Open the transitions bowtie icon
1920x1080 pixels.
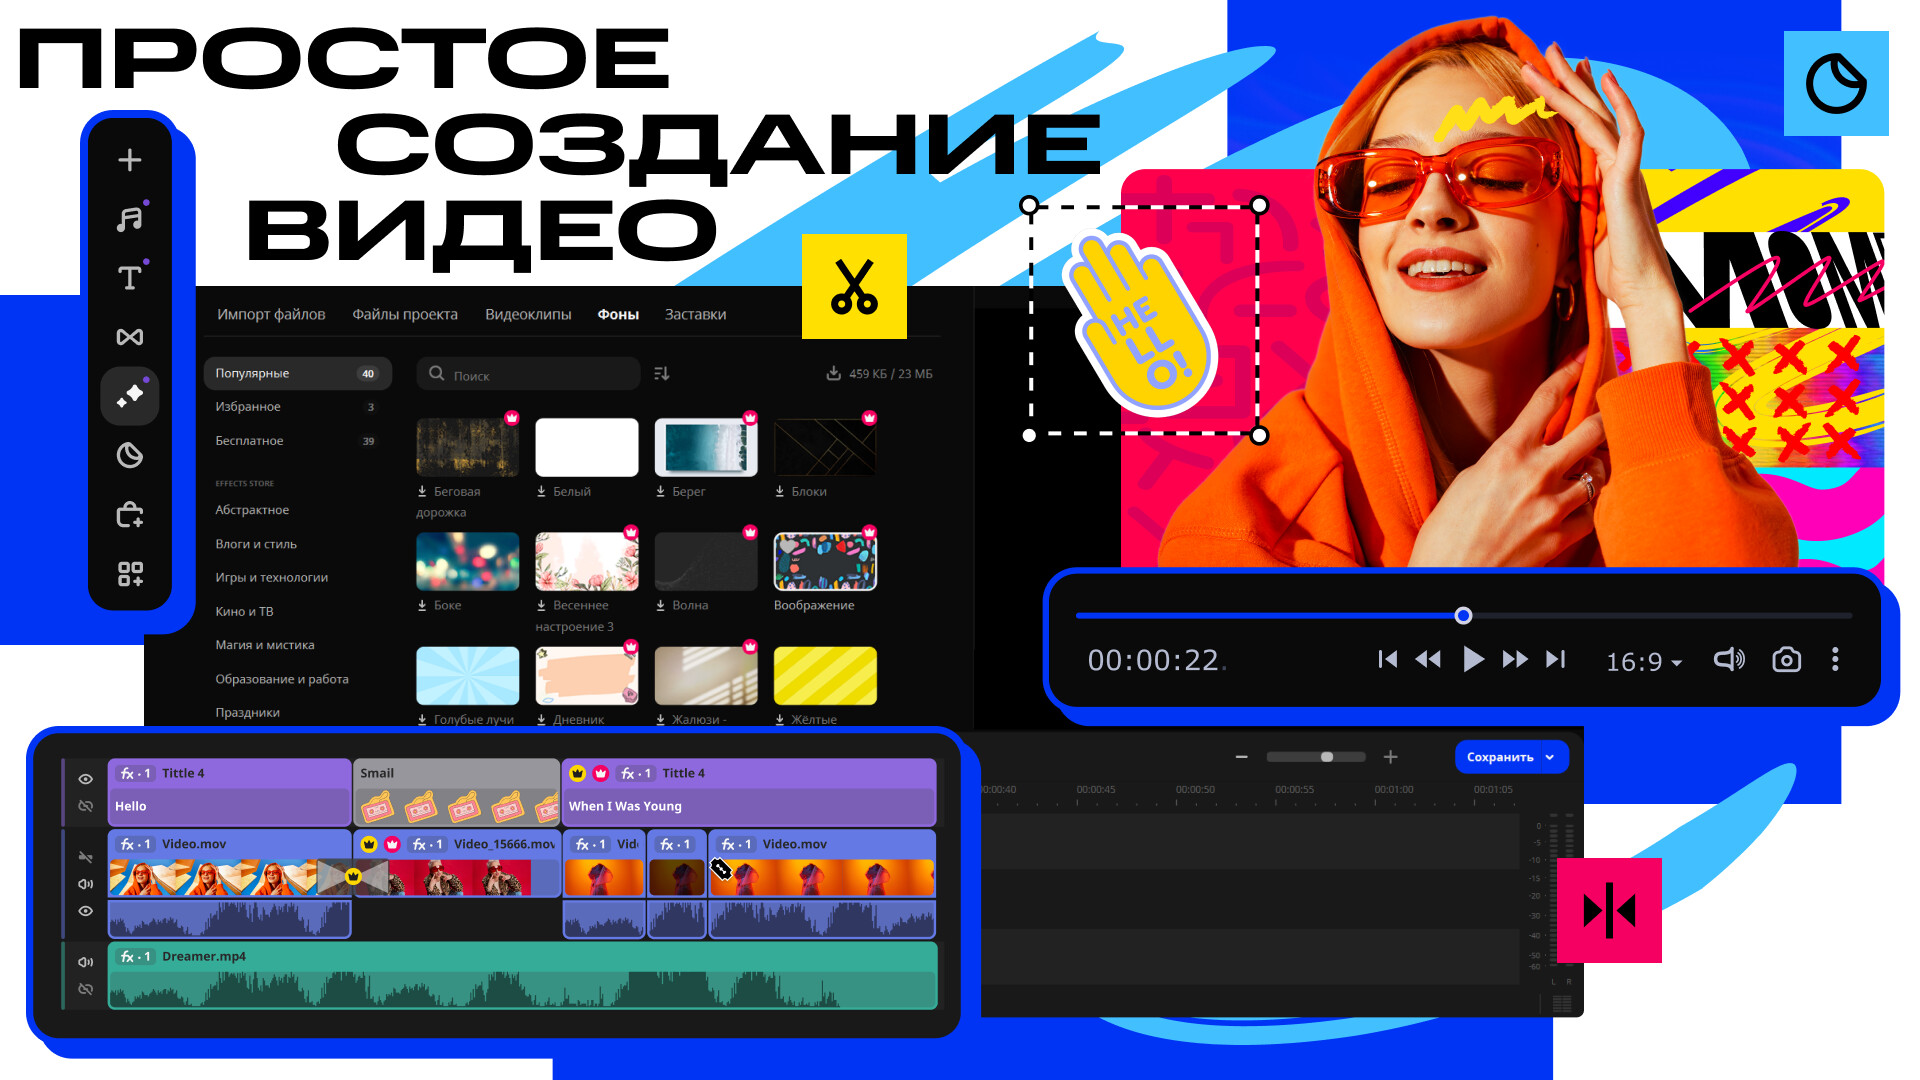coord(130,337)
